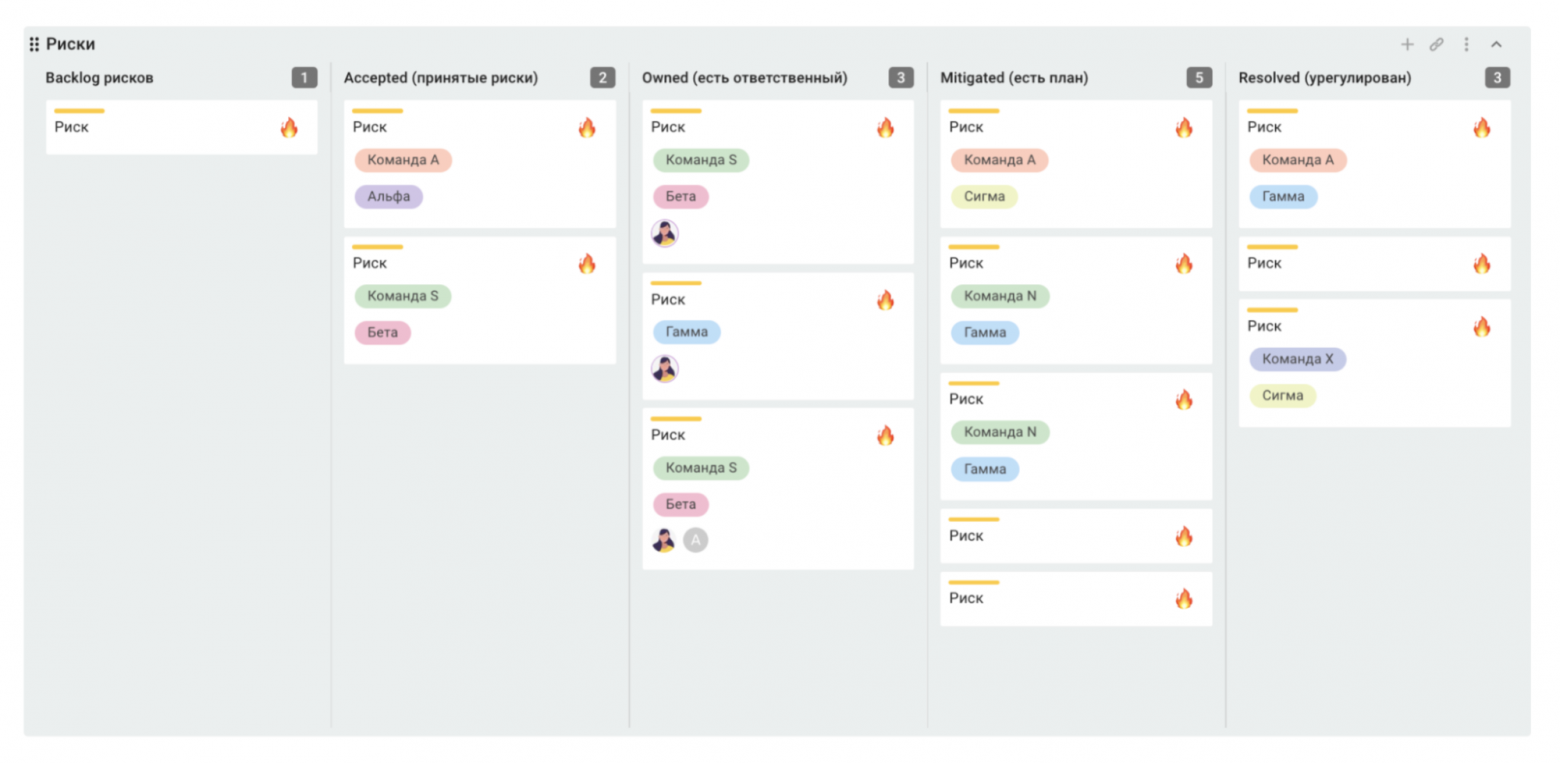Select the Сигма tag in Resolved column
This screenshot has height=764, width=1560.
(x=1283, y=395)
